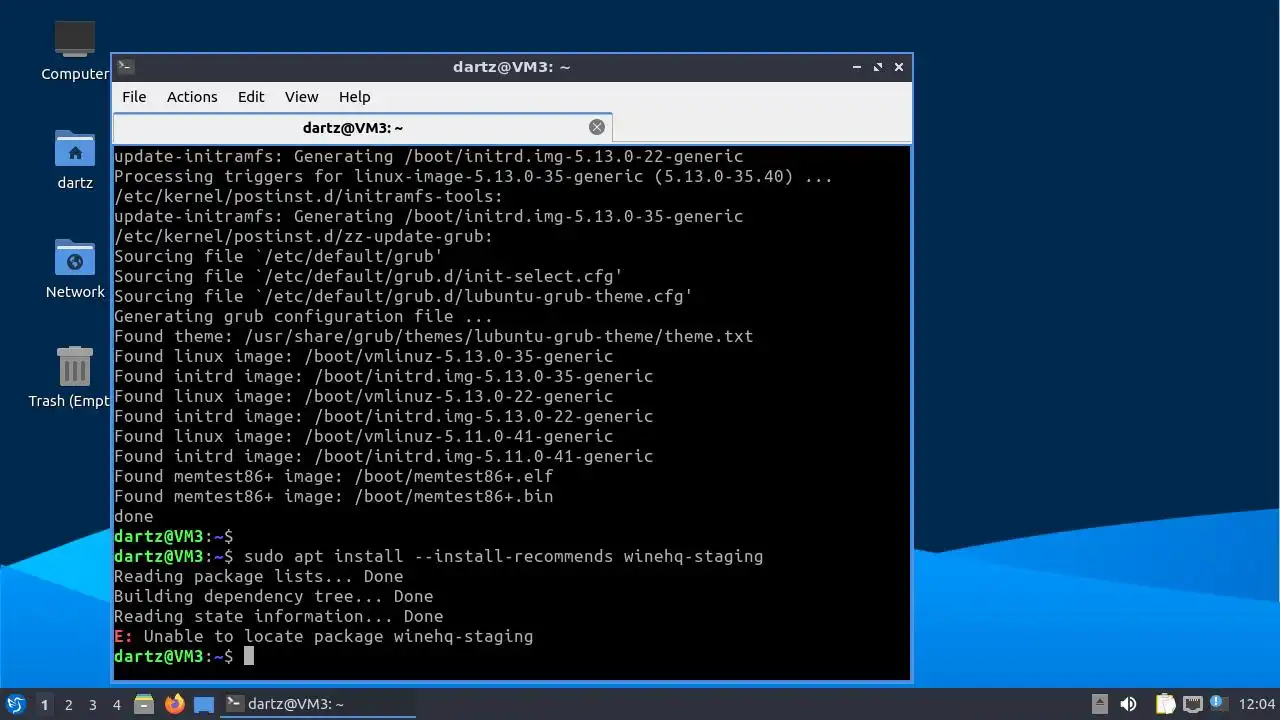
Task: Click the 'Found theme' lubuntu-grub-theme line
Action: tap(433, 336)
